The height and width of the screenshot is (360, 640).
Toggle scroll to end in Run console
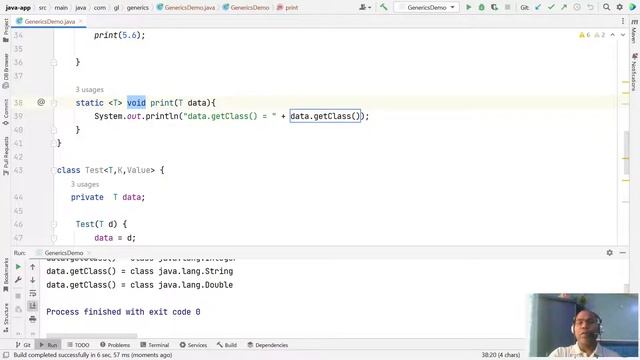[33, 306]
